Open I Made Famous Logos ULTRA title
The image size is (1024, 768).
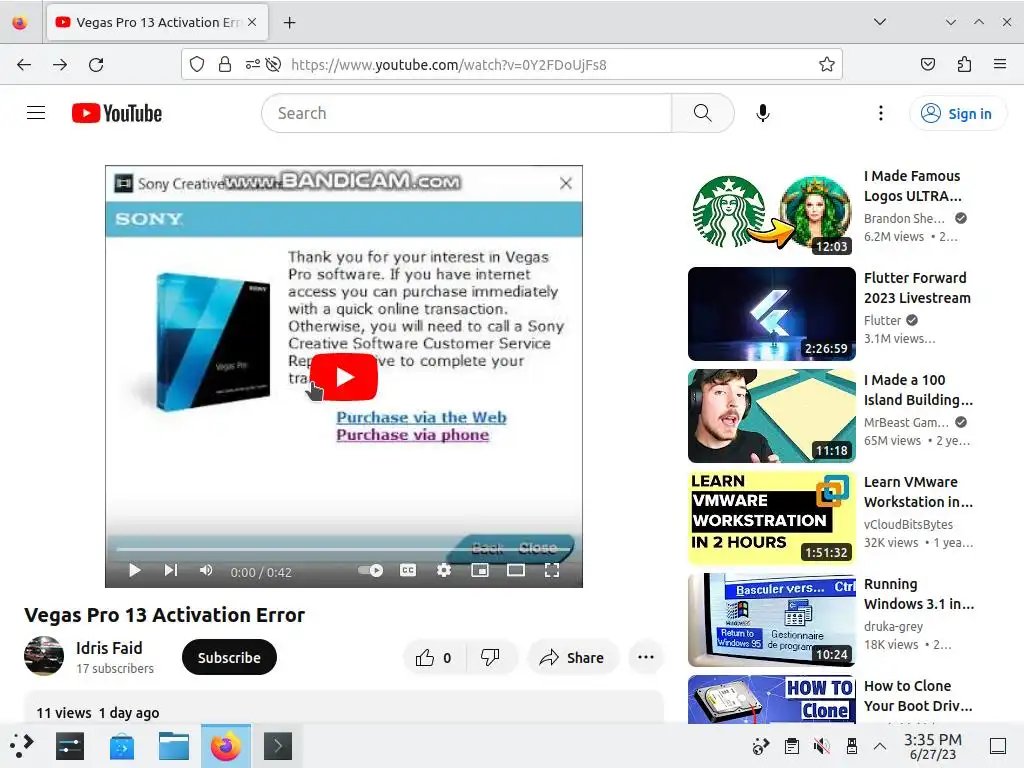coord(912,186)
